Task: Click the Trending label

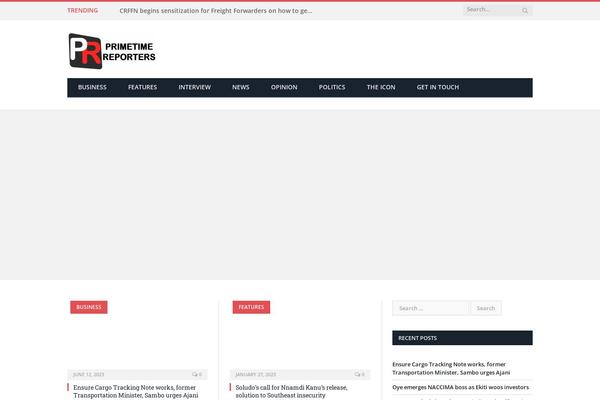Action: (x=83, y=10)
